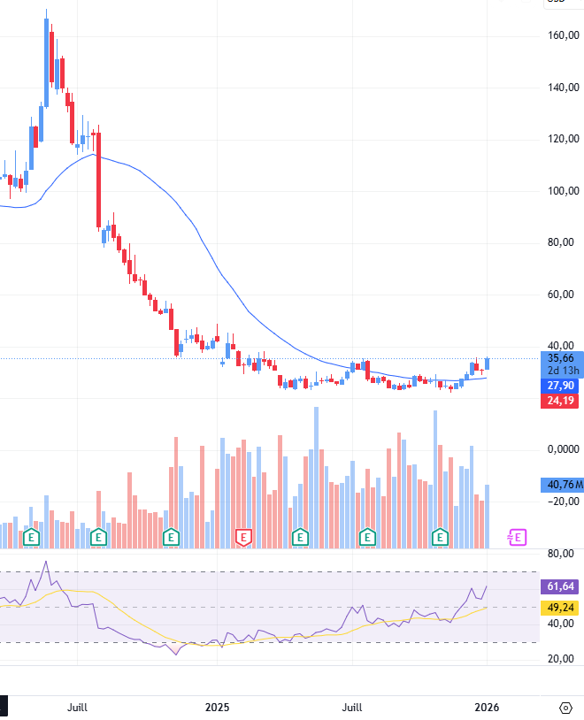Open green earnings marker just left of 2025
Viewport: 584px width, 720px height.
click(171, 537)
